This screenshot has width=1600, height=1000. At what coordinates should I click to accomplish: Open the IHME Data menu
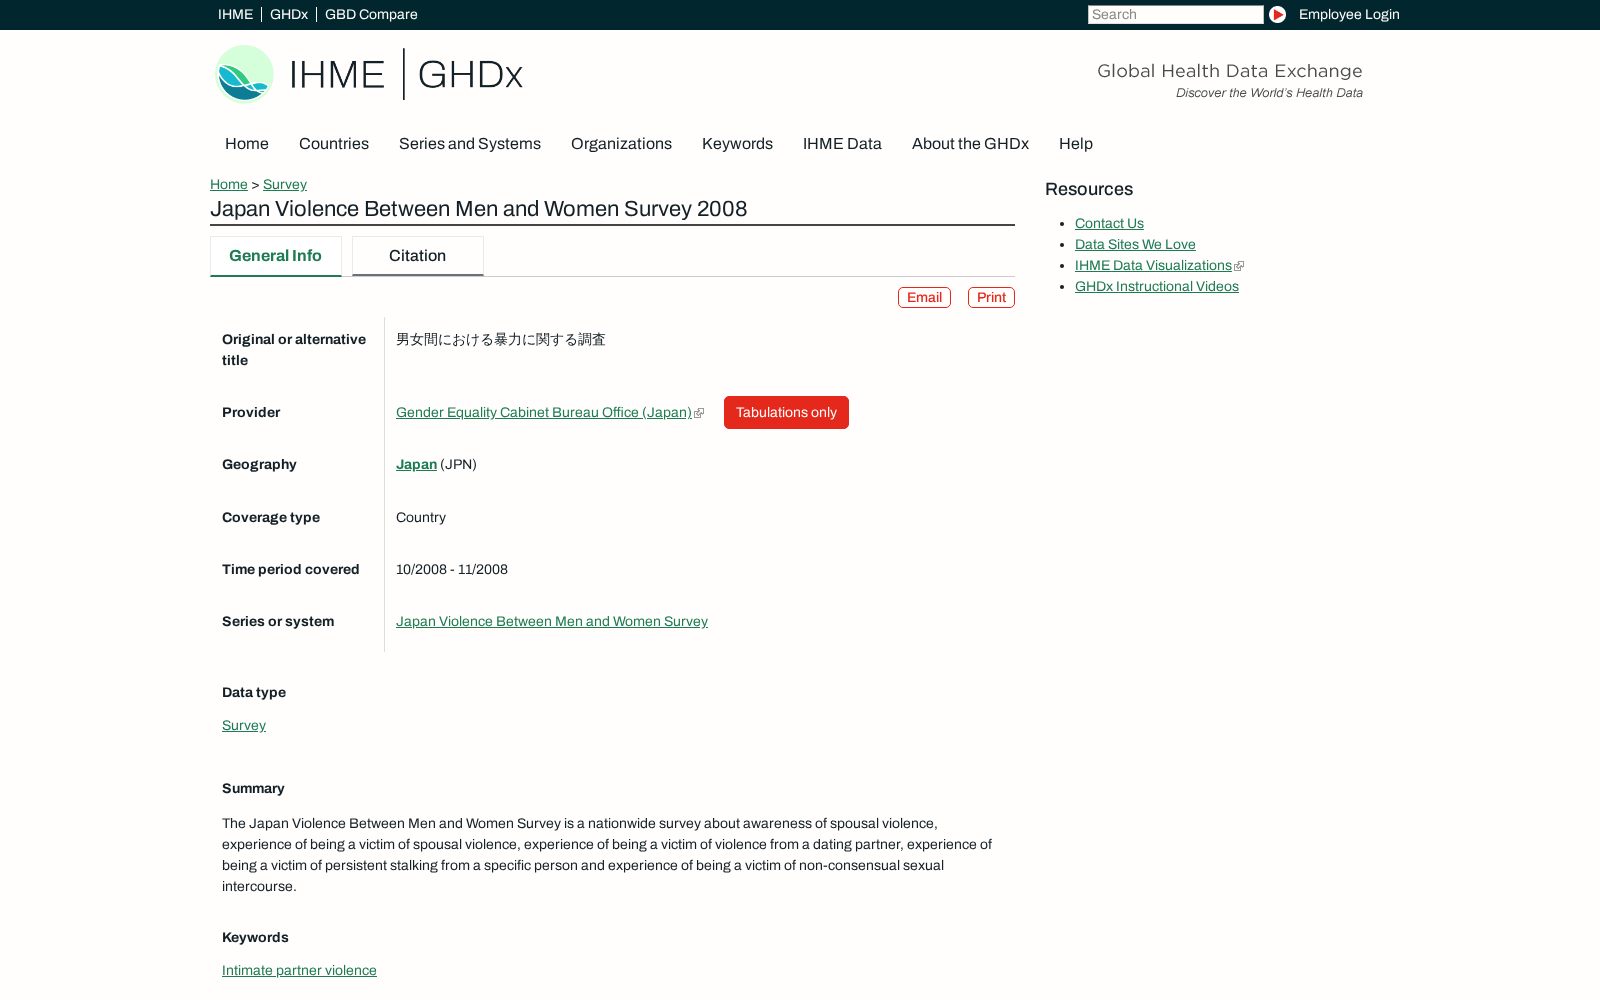click(842, 144)
